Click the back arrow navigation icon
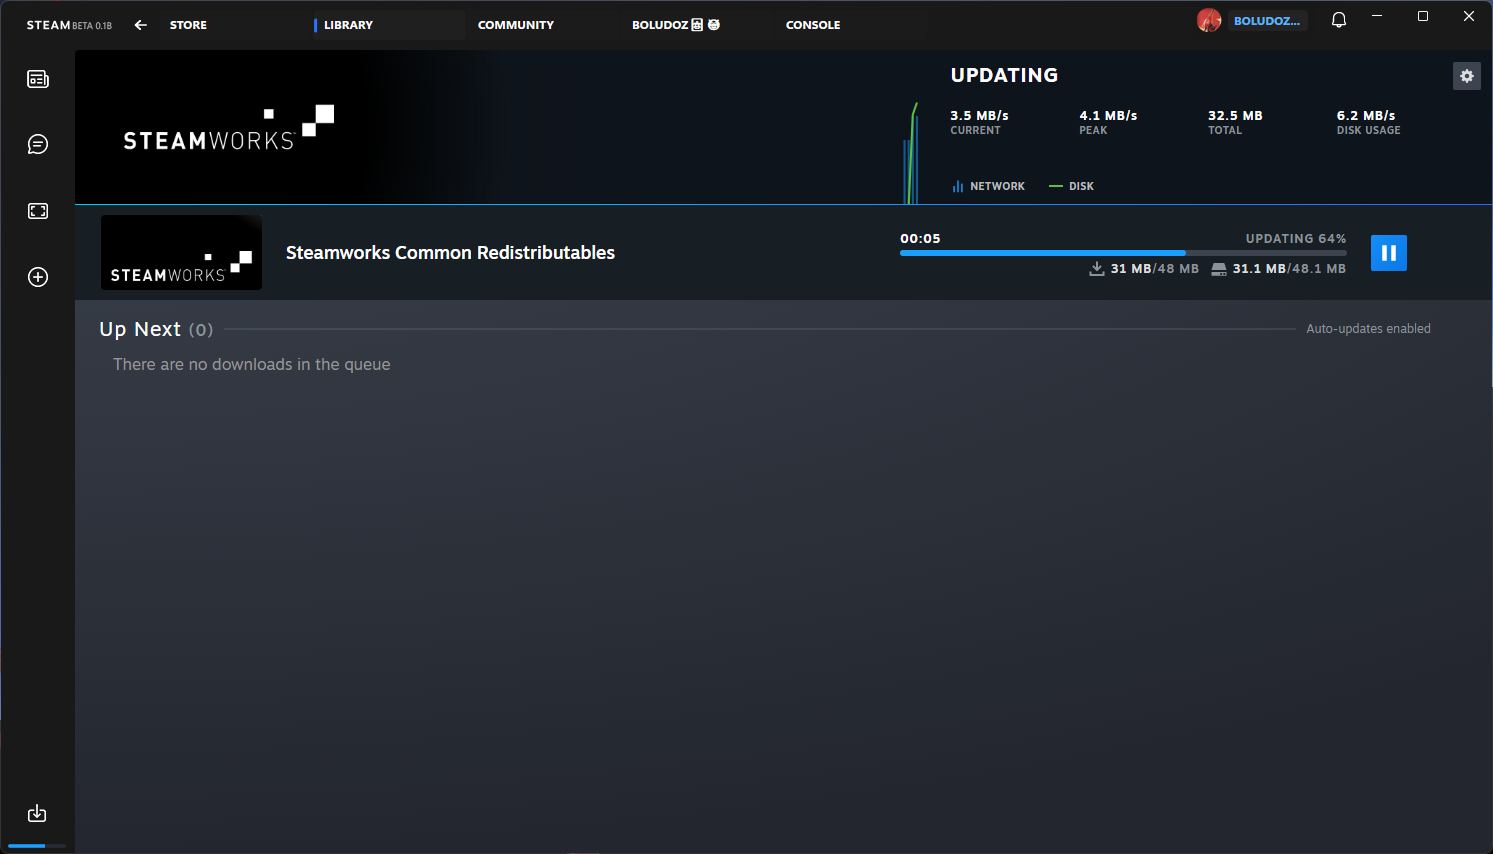This screenshot has height=854, width=1493. point(141,25)
